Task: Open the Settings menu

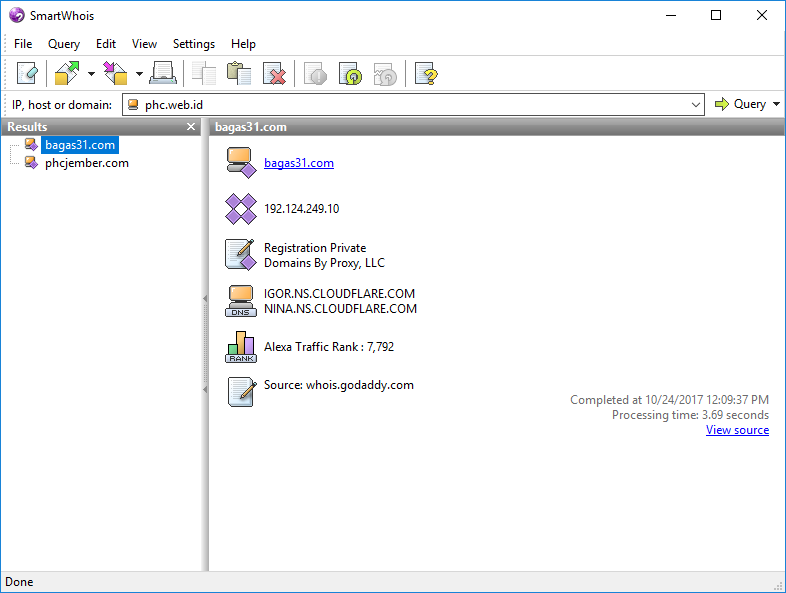Action: pyautogui.click(x=194, y=44)
